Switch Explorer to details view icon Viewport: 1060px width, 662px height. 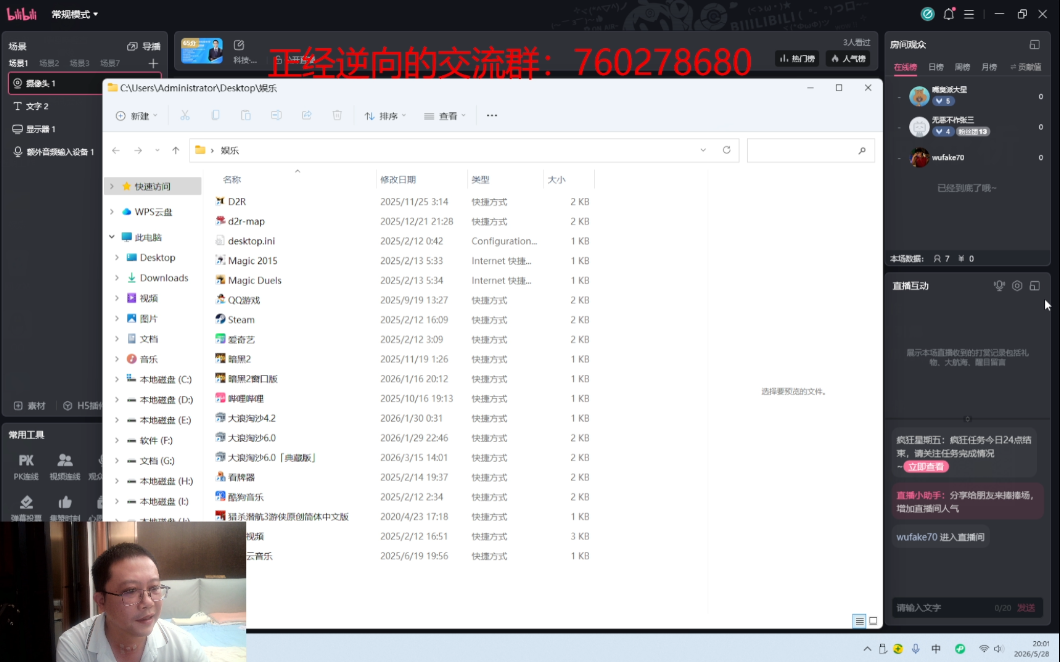[859, 621]
